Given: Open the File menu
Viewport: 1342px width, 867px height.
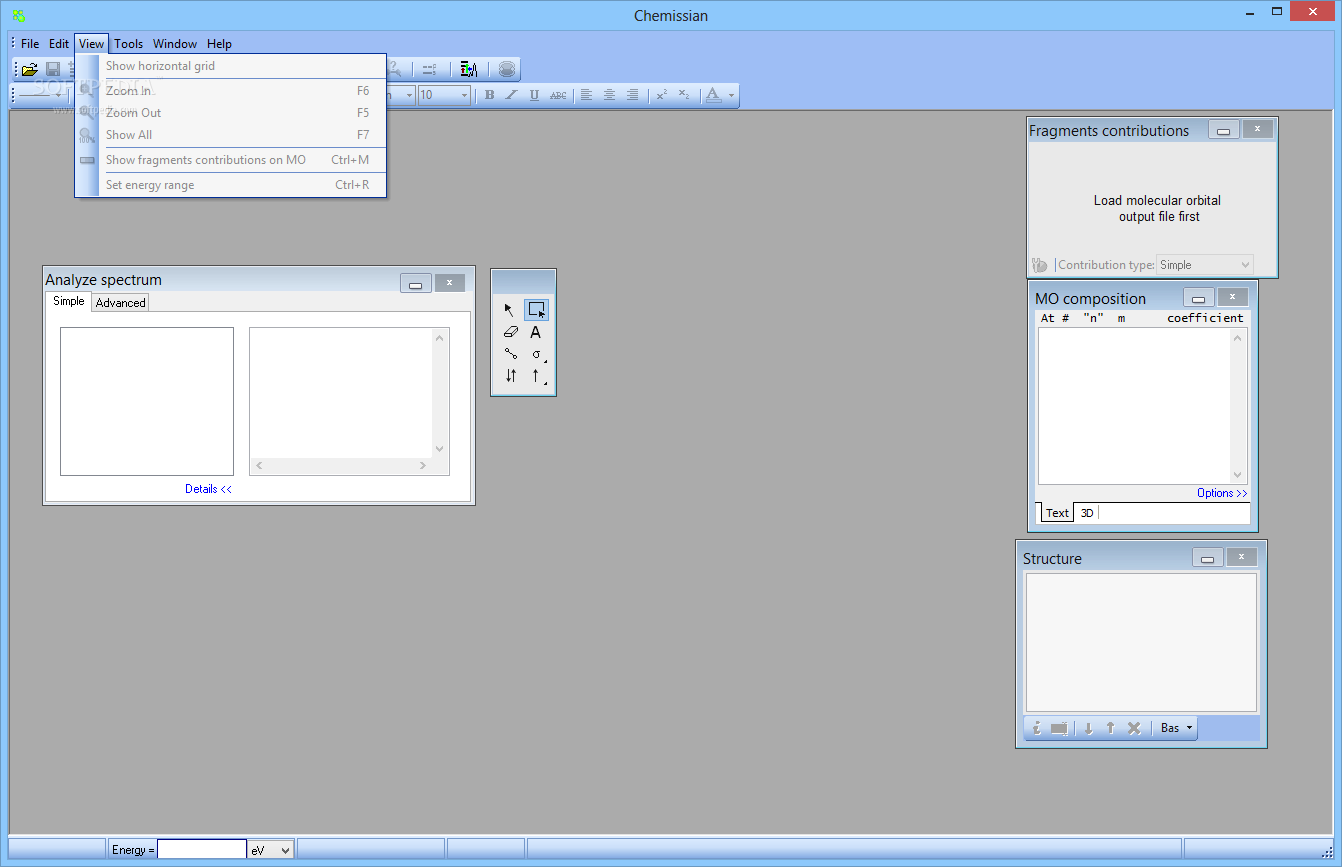Looking at the screenshot, I should click(x=30, y=43).
